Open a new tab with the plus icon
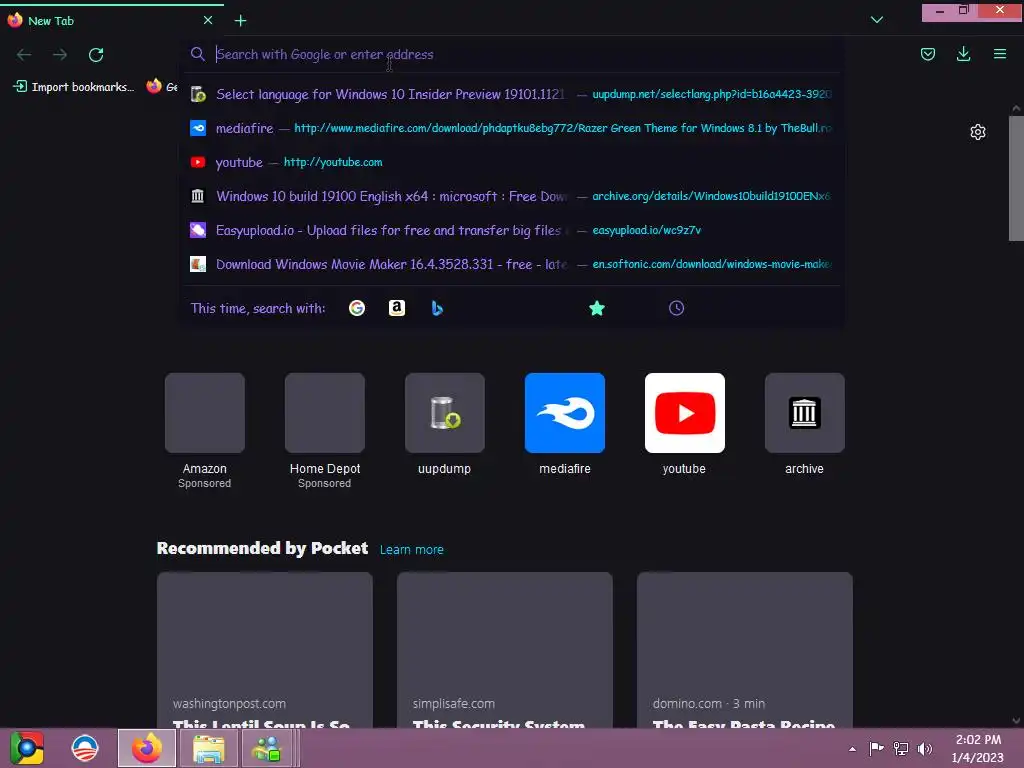This screenshot has height=768, width=1024. tap(240, 21)
